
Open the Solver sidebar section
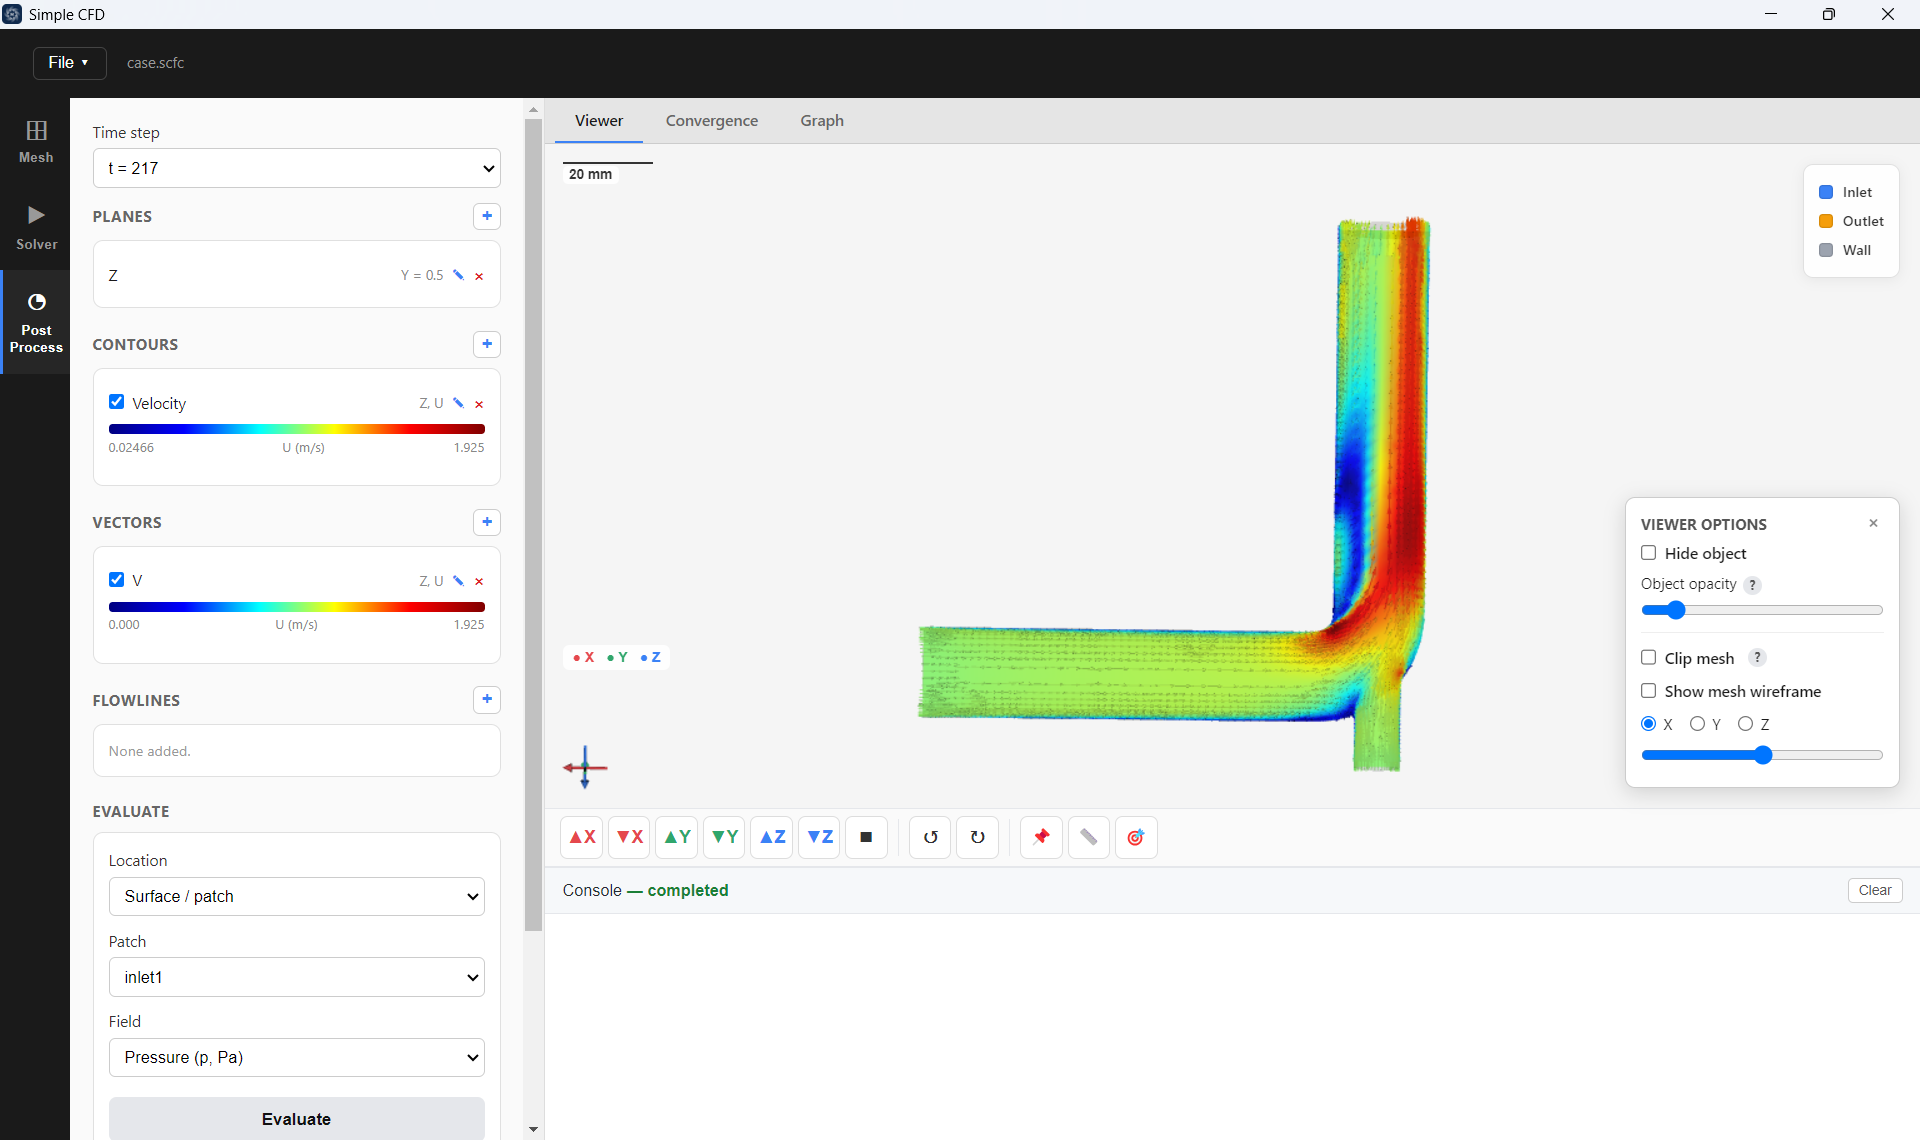coord(36,228)
